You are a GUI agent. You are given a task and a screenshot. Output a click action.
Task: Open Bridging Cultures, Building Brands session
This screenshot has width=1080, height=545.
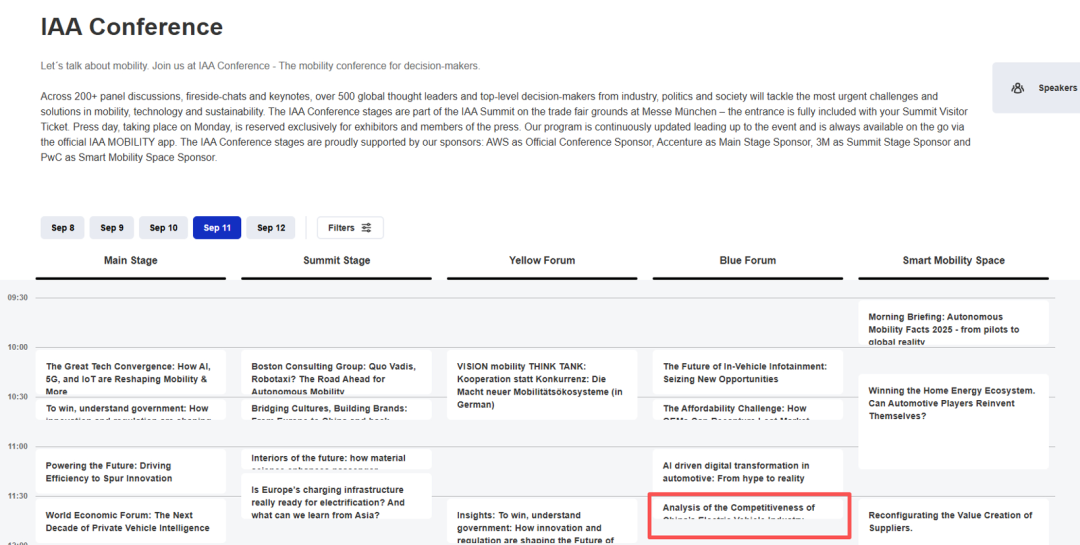coord(337,409)
